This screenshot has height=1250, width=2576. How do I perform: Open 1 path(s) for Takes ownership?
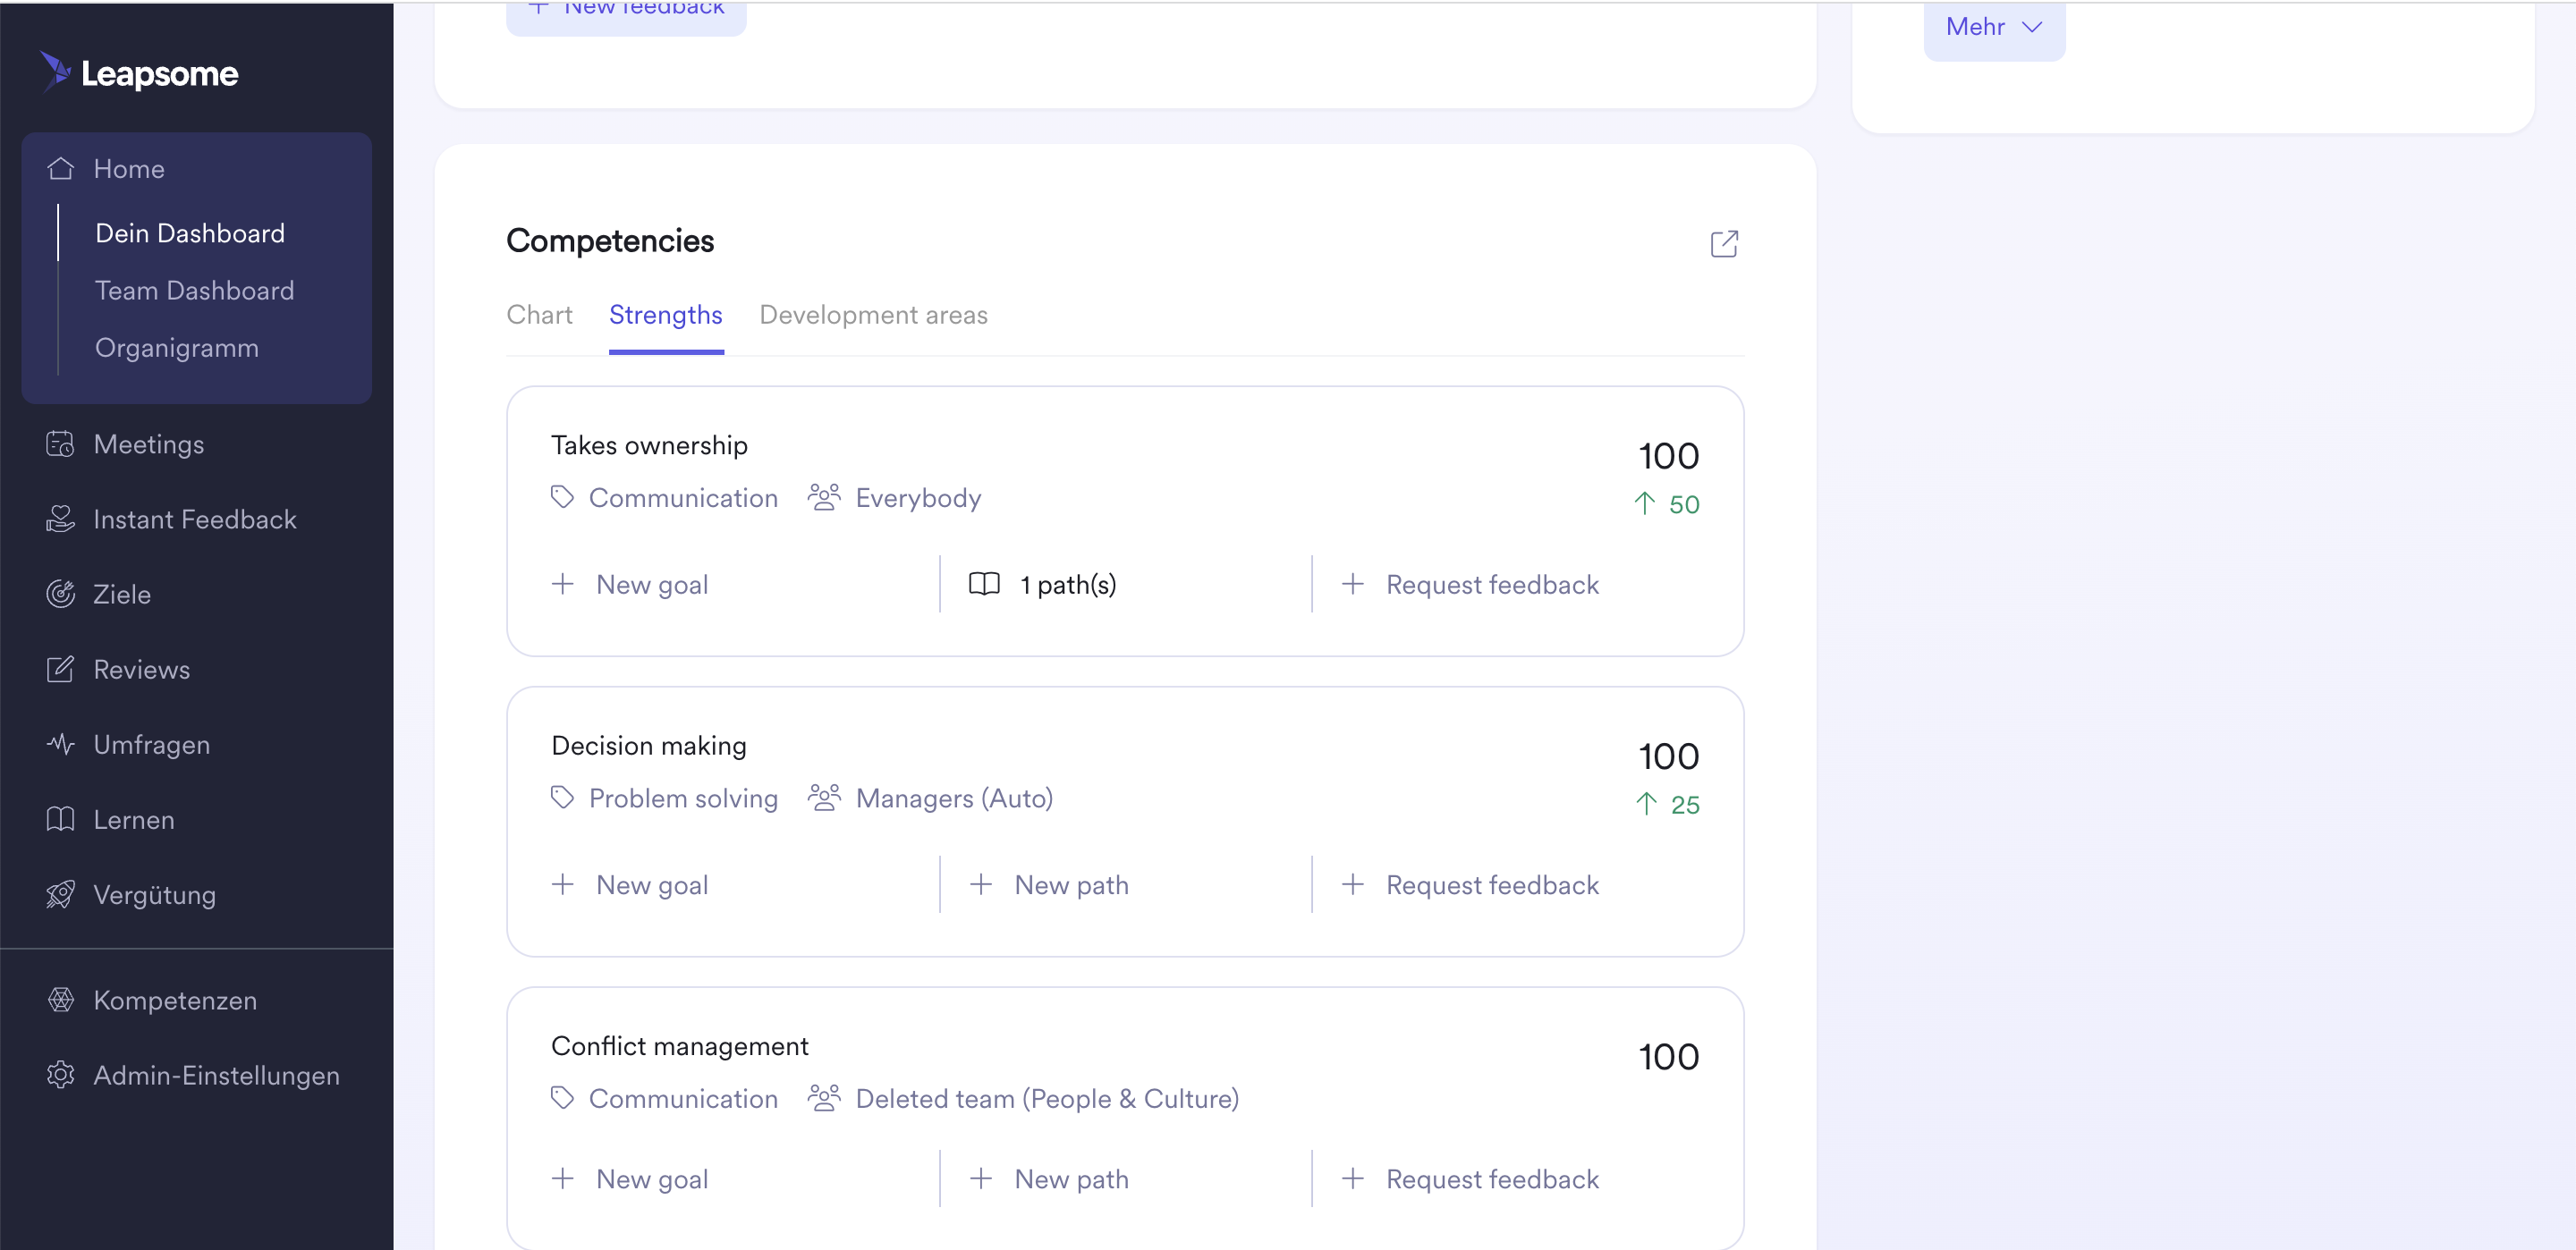pos(1042,584)
